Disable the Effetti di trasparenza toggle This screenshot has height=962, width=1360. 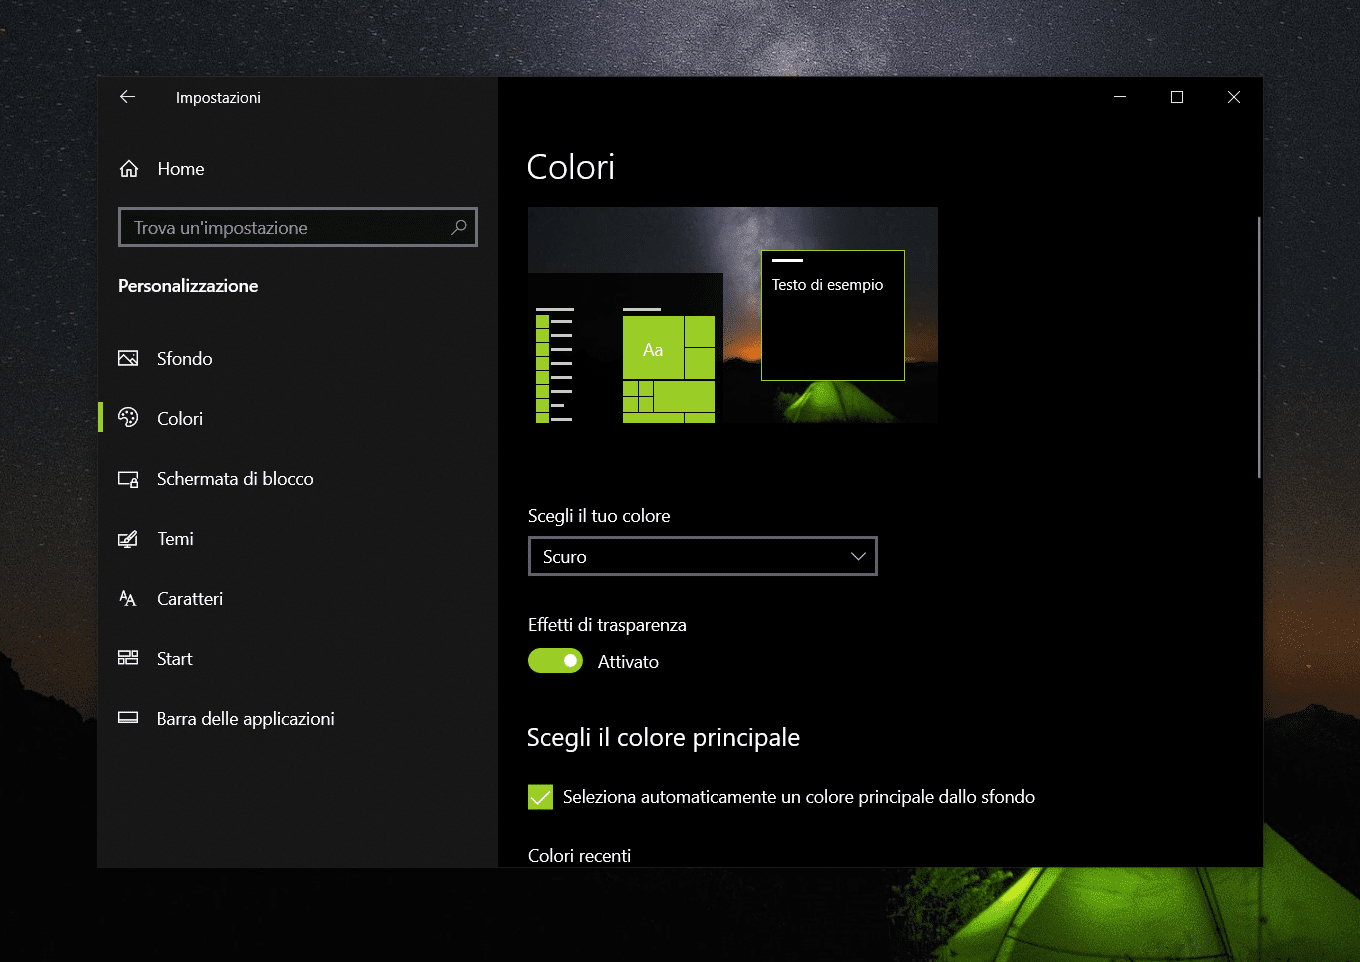[555, 661]
